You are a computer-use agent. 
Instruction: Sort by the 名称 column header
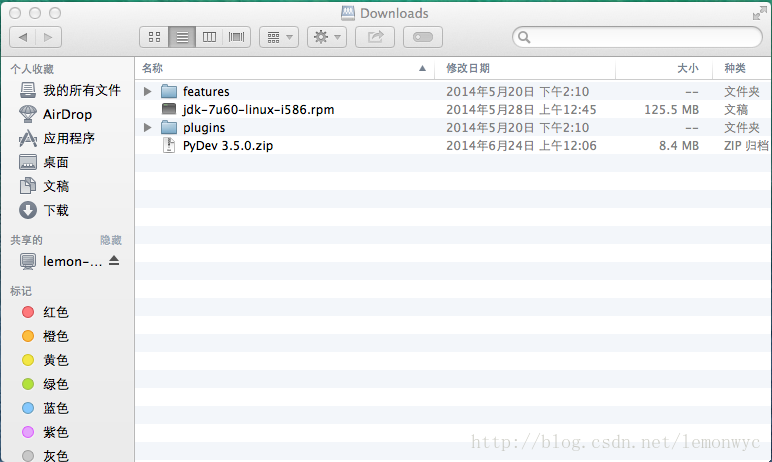285,68
